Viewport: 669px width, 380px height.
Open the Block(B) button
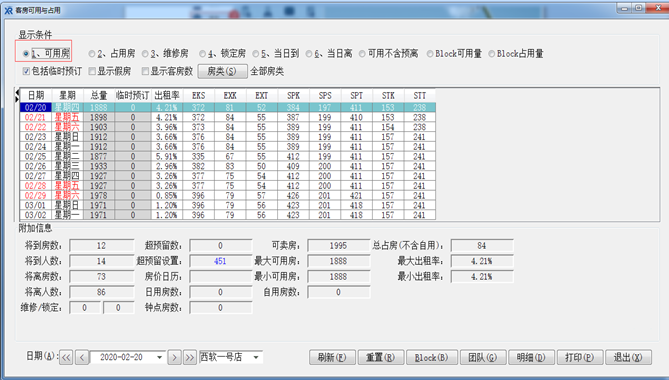[x=432, y=357]
